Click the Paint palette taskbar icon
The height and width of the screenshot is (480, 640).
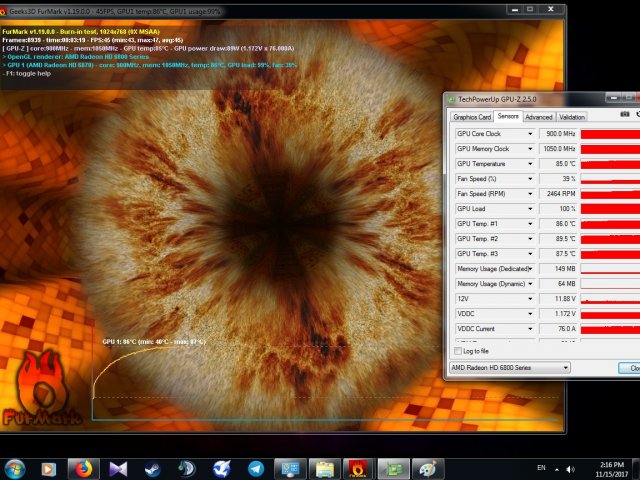[x=427, y=468]
